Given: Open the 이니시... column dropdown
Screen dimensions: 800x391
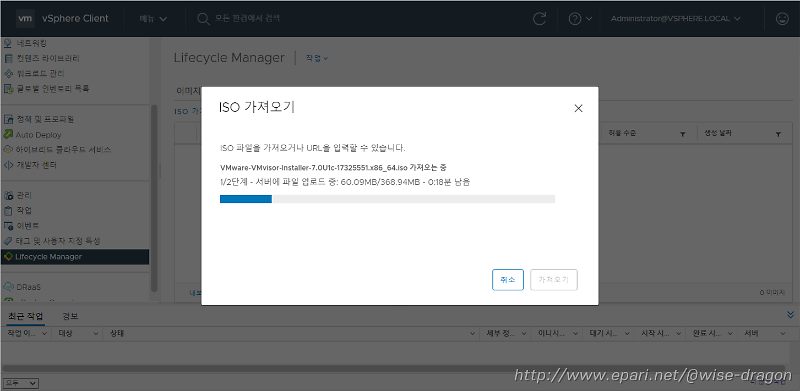Looking at the screenshot, I should pos(576,333).
